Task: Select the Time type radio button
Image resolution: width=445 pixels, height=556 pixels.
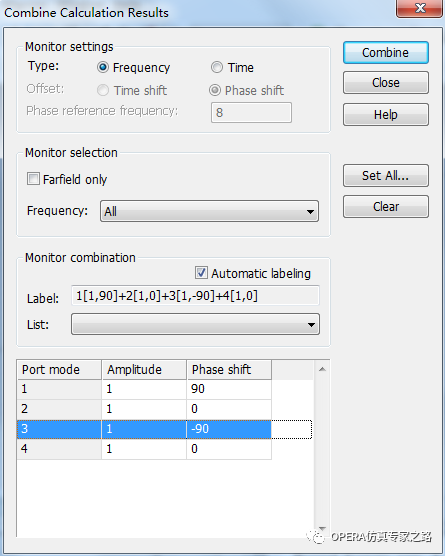Action: pyautogui.click(x=217, y=67)
